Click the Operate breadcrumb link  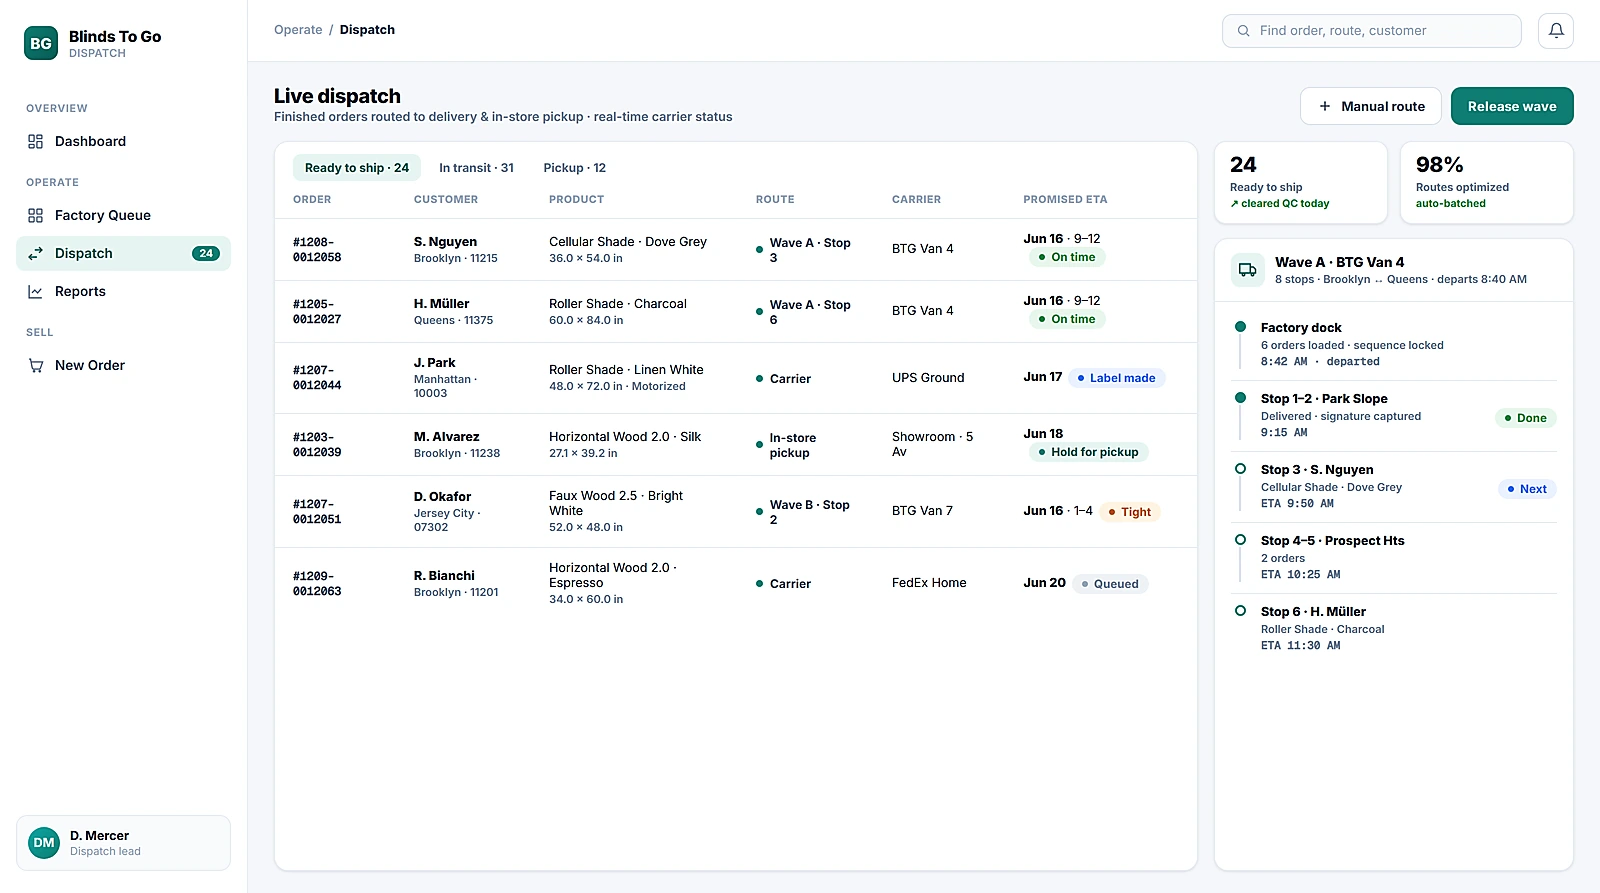[x=298, y=30]
